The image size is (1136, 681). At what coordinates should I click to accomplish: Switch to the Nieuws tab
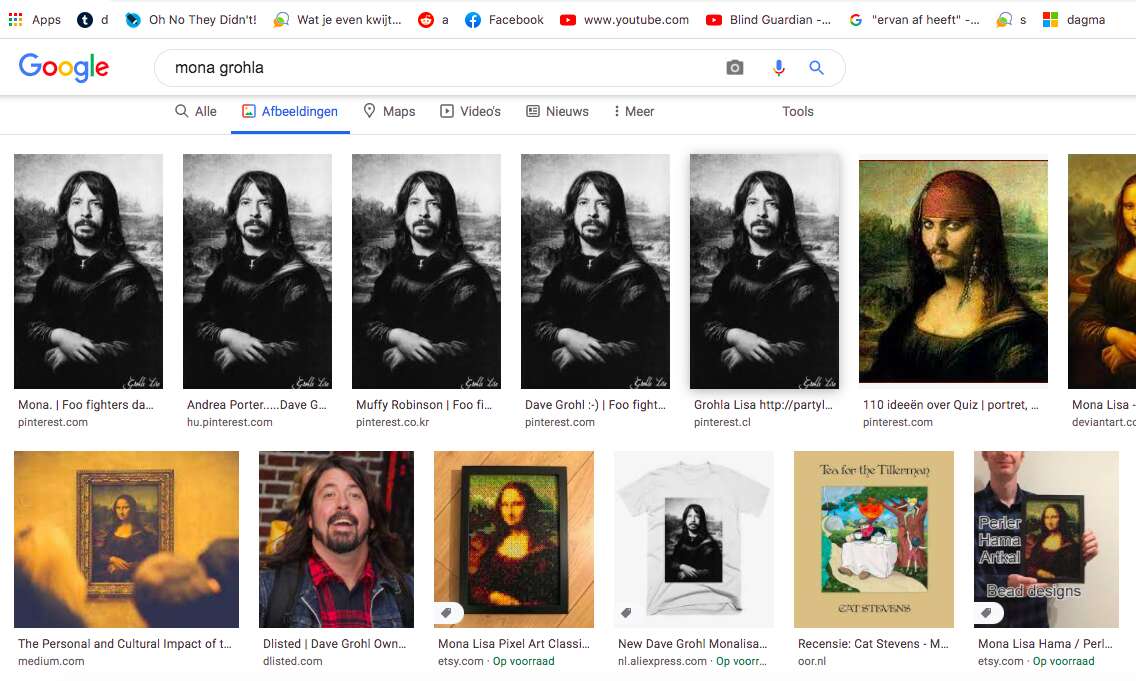[x=557, y=111]
